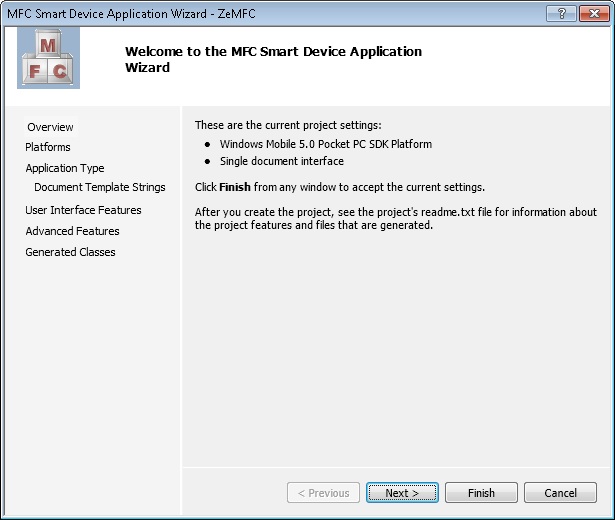Open help with the question mark button
This screenshot has width=615, height=520.
(561, 14)
